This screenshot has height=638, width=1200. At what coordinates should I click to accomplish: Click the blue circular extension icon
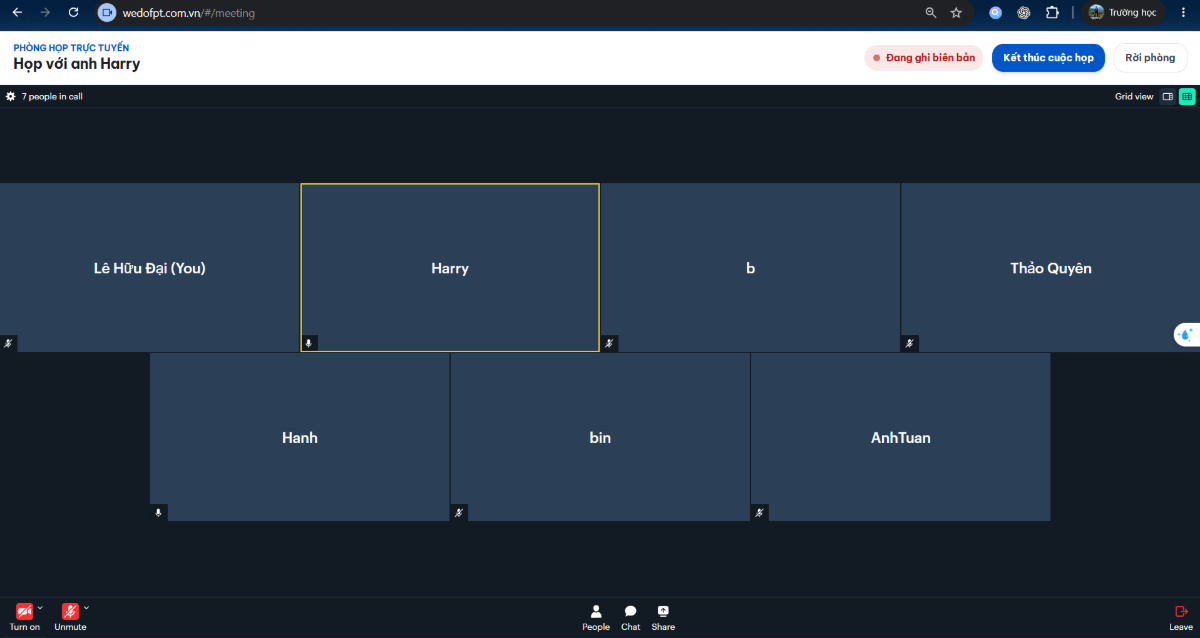(995, 12)
